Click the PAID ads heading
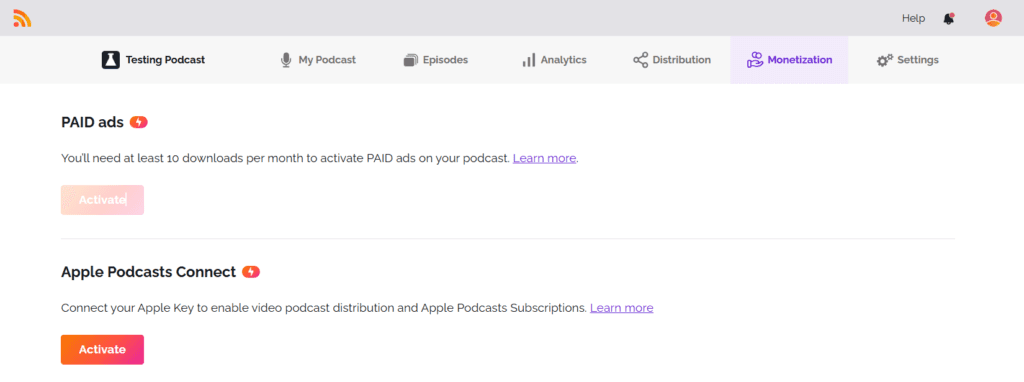 click(92, 122)
